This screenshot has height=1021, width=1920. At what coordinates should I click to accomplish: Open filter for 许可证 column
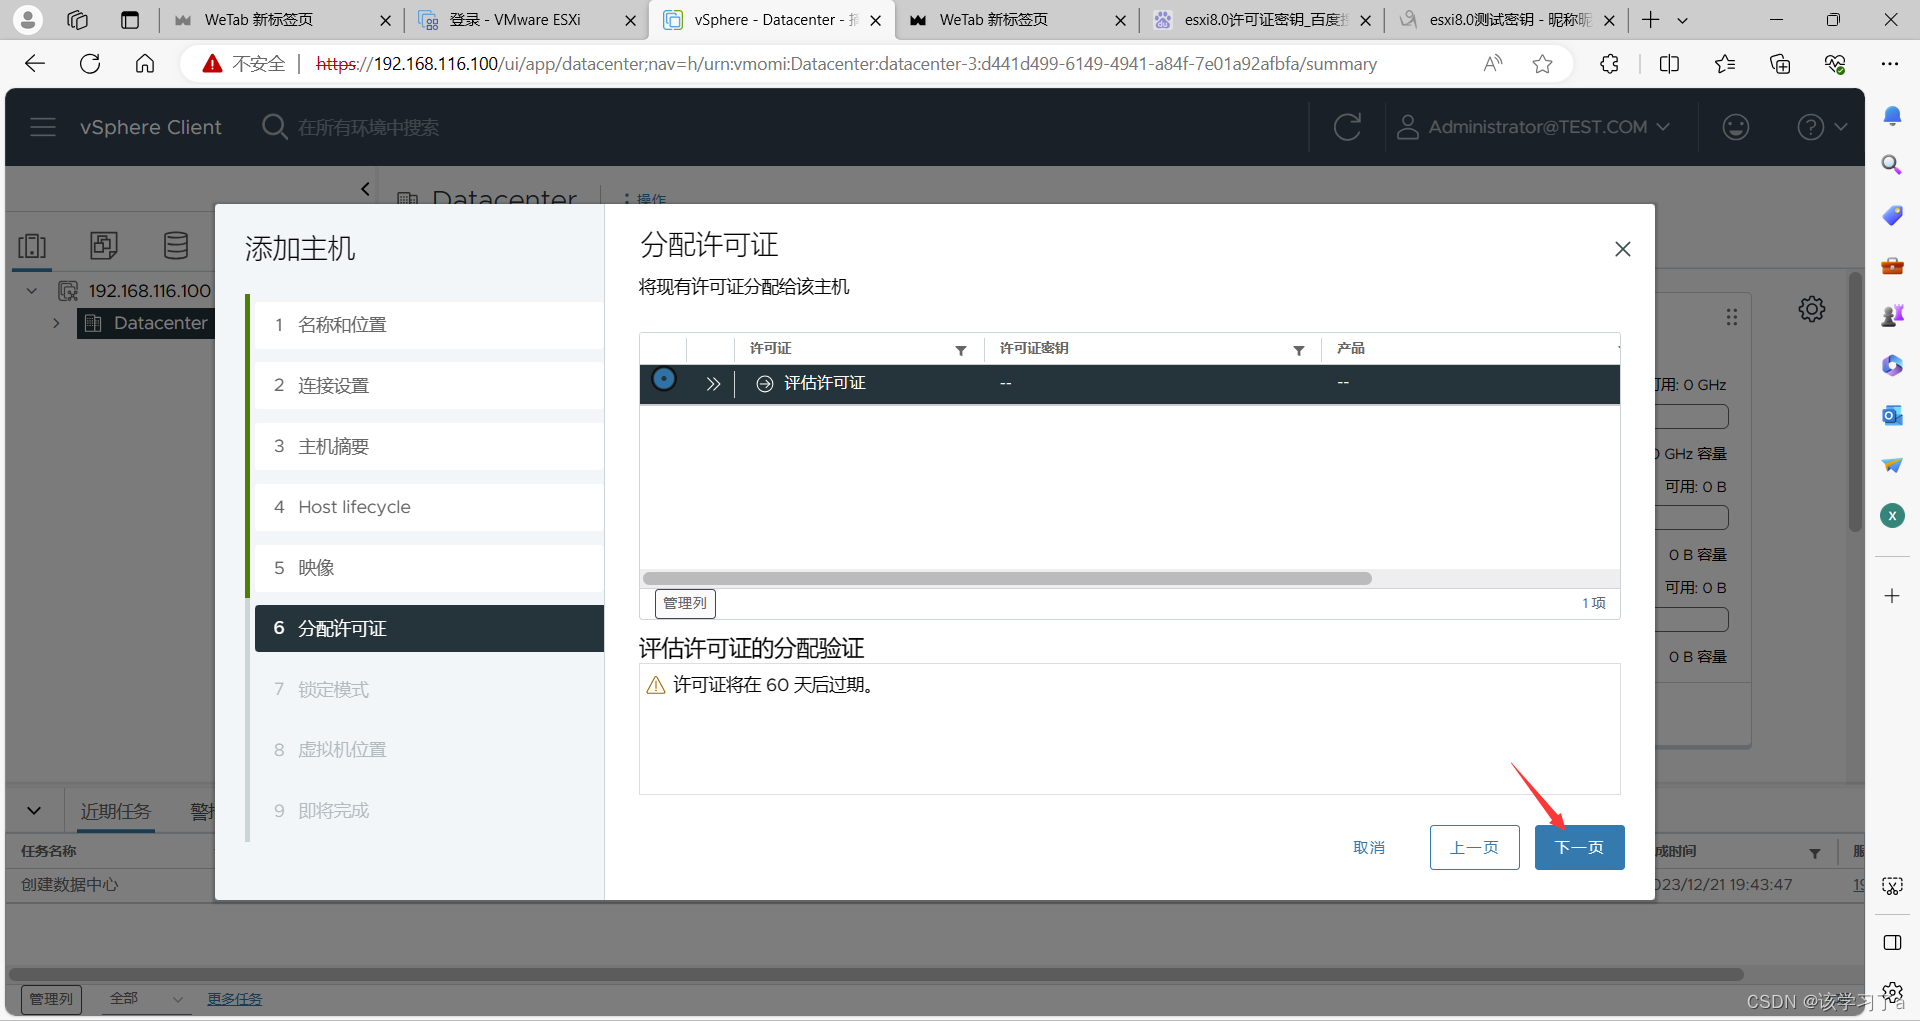coord(960,350)
